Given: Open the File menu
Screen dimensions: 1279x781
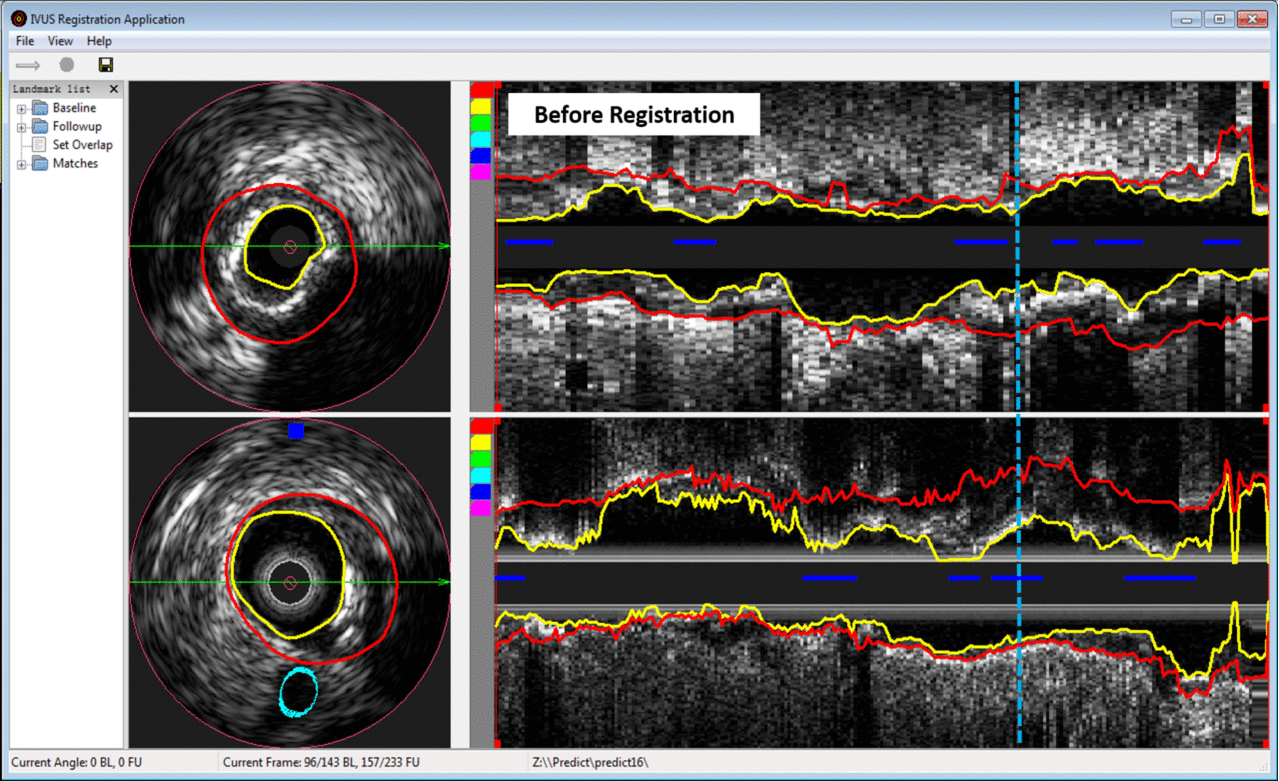Looking at the screenshot, I should click(x=25, y=41).
